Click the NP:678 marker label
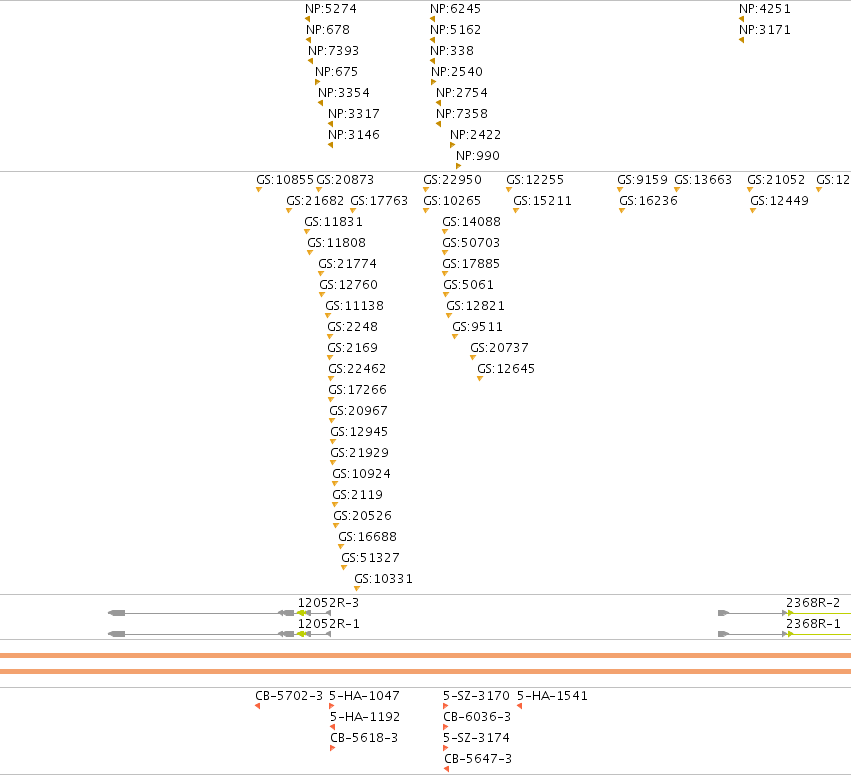This screenshot has height=775, width=851. (x=328, y=30)
